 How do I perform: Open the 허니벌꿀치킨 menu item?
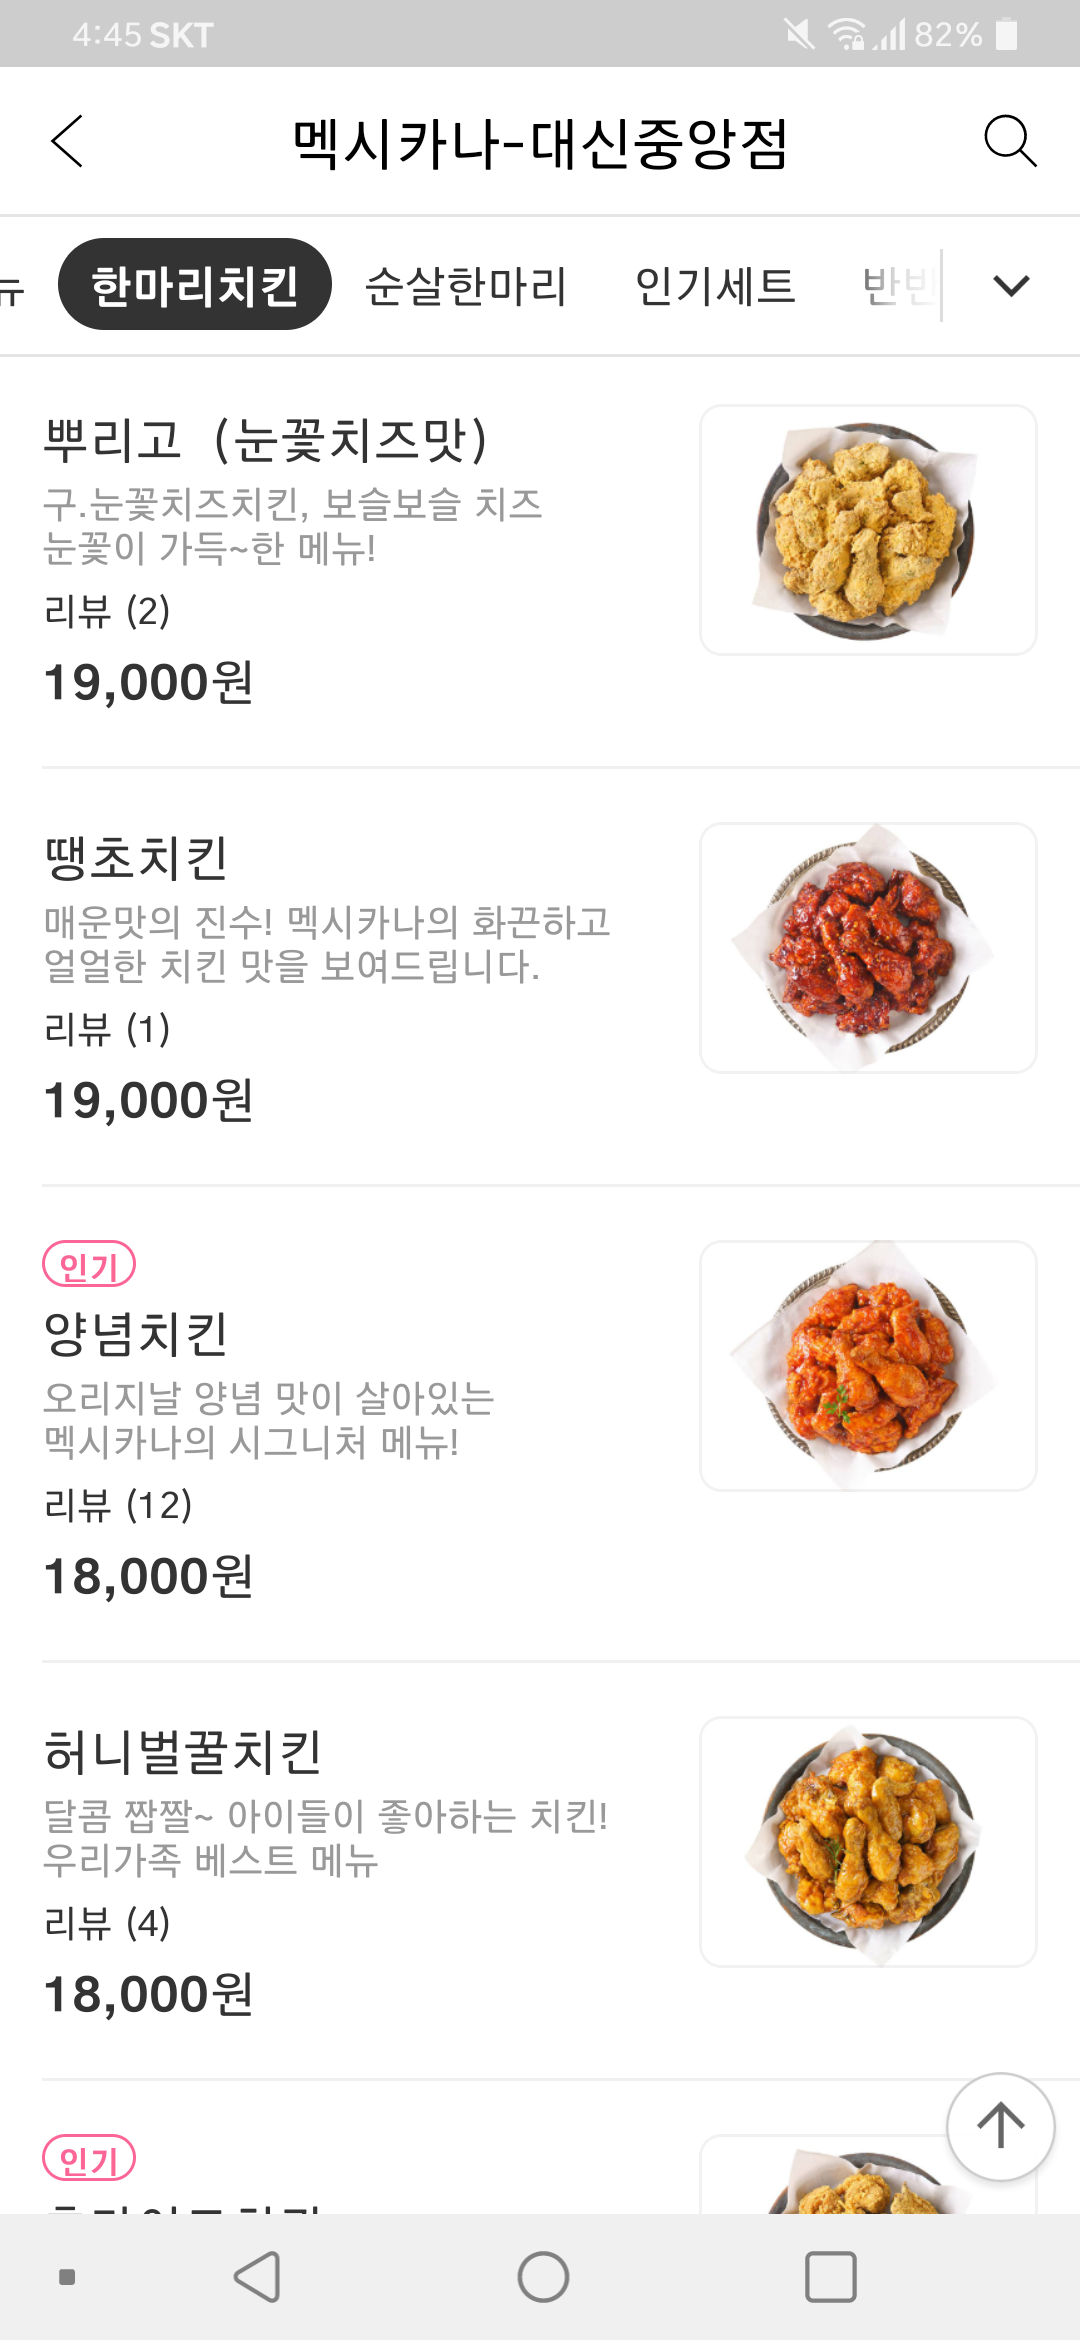pos(183,1752)
